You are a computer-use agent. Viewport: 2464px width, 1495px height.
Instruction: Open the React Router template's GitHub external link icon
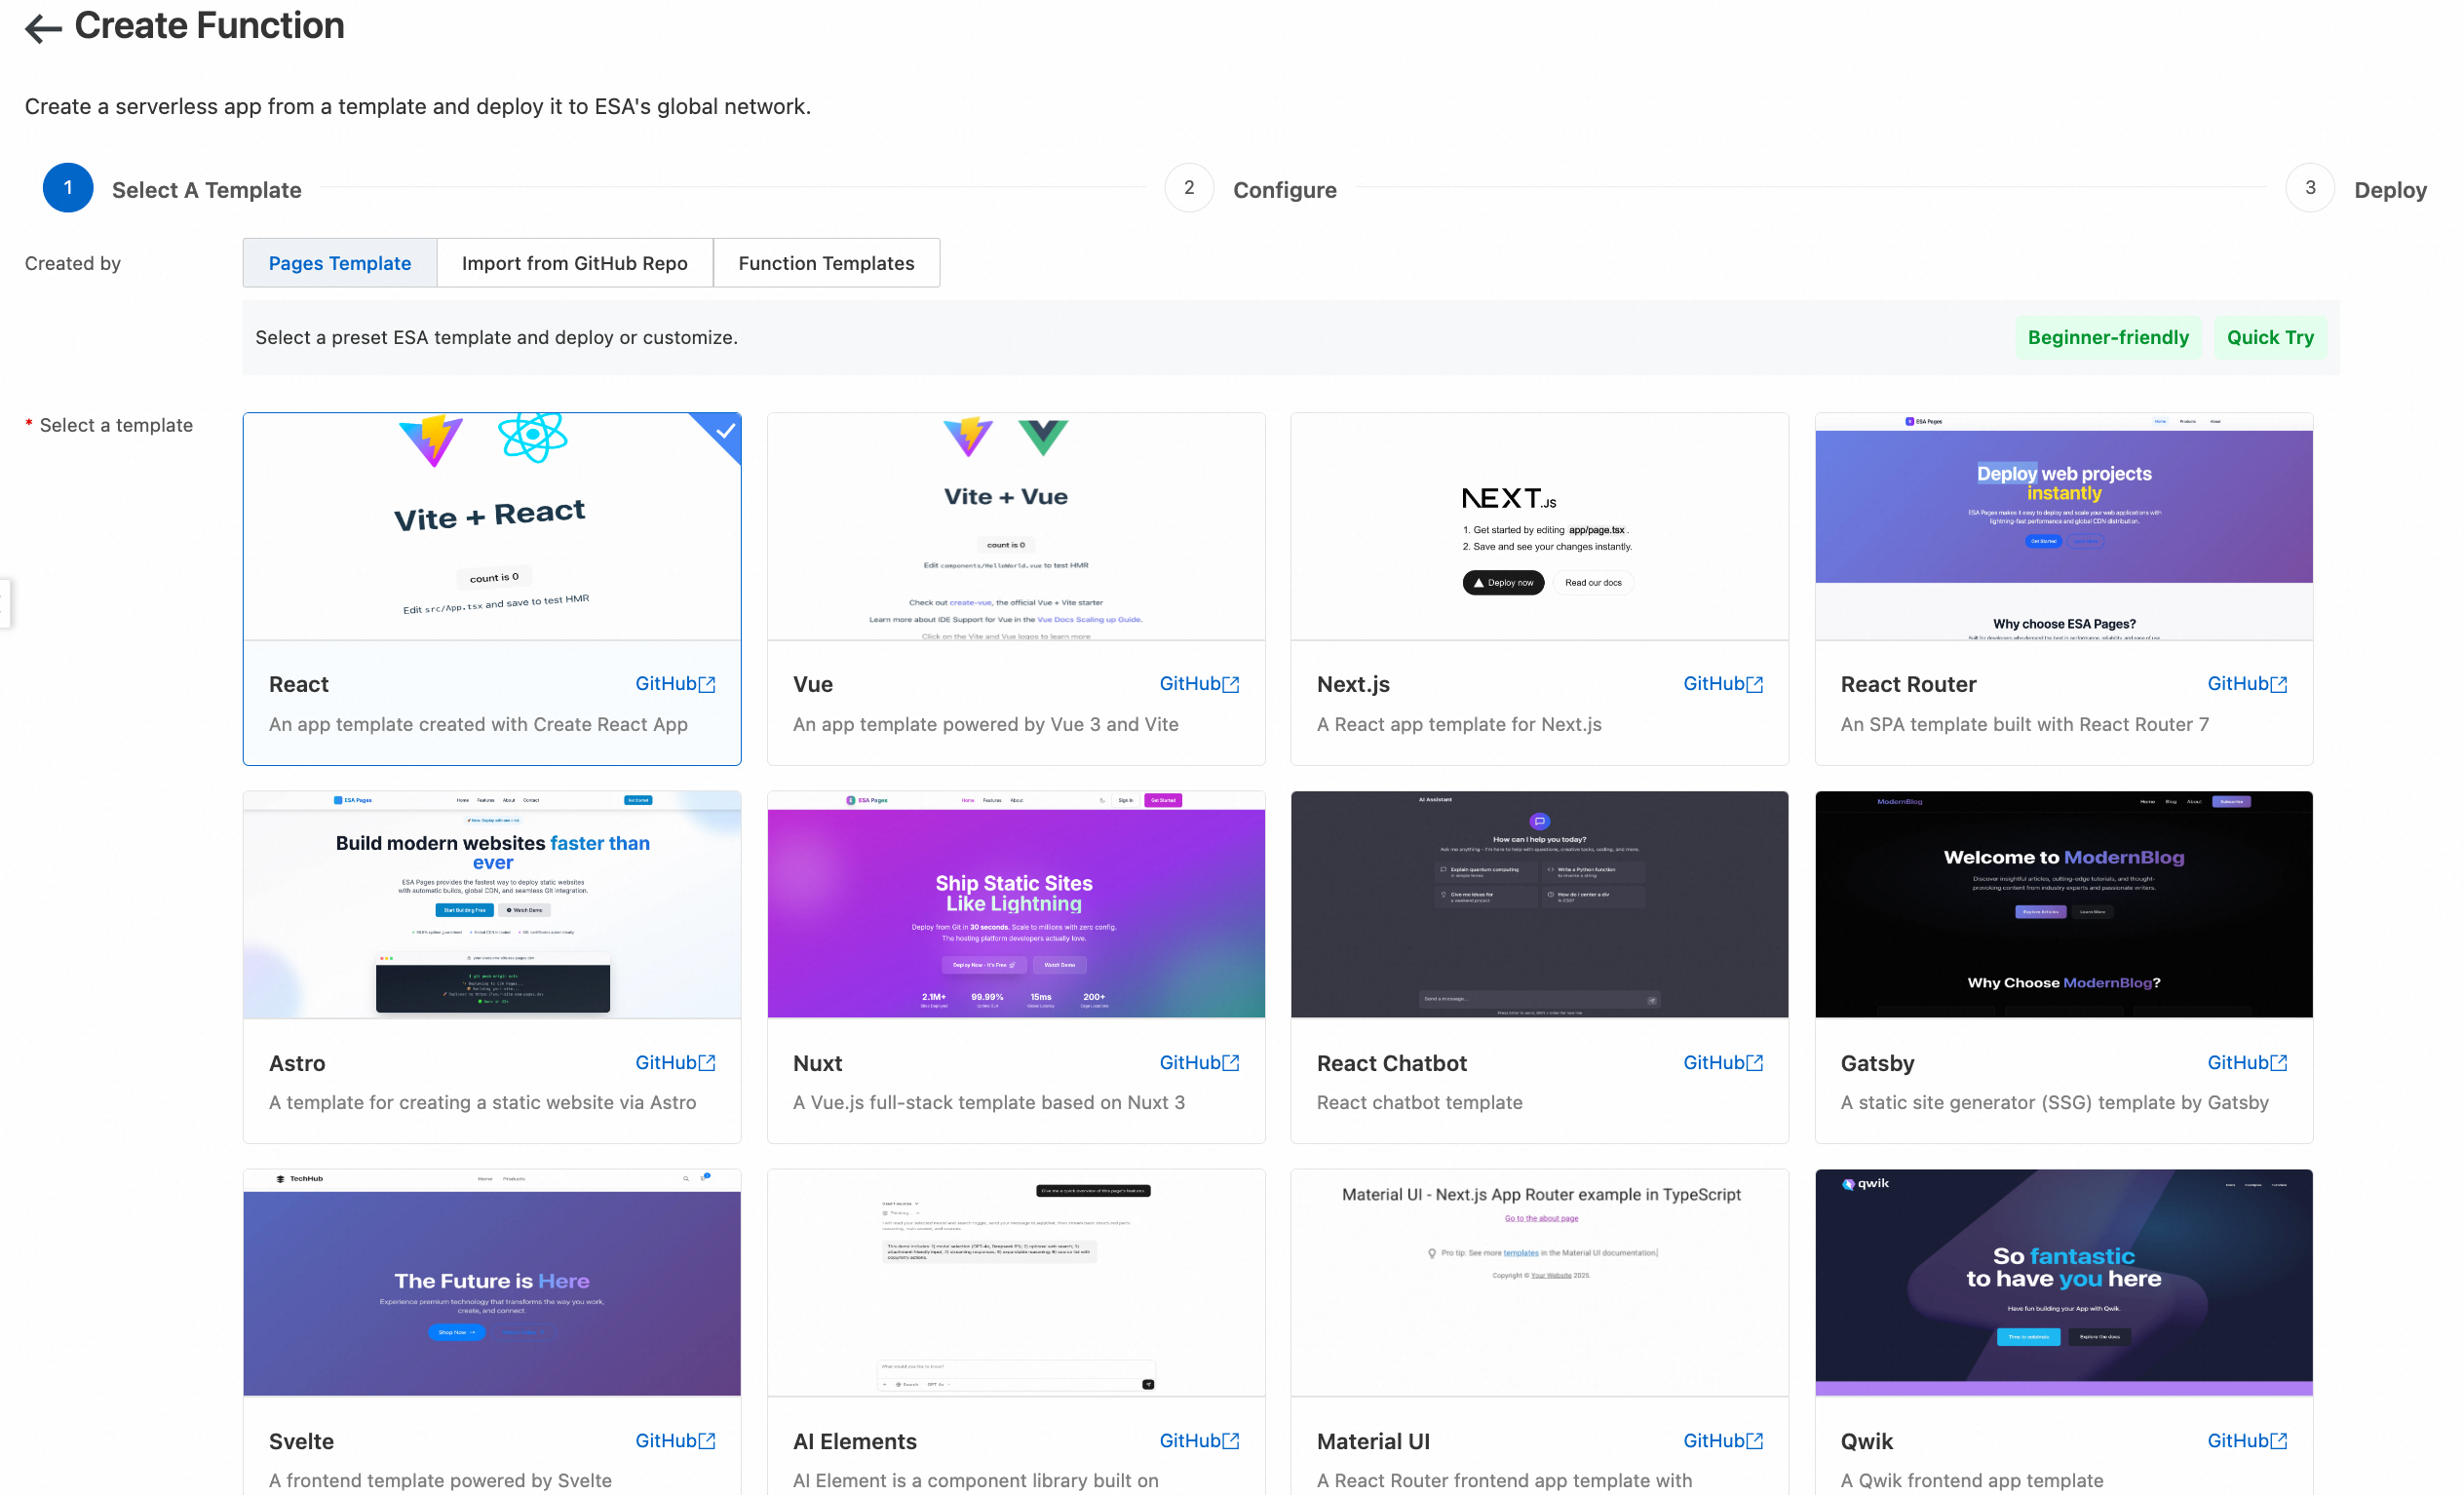(2279, 684)
